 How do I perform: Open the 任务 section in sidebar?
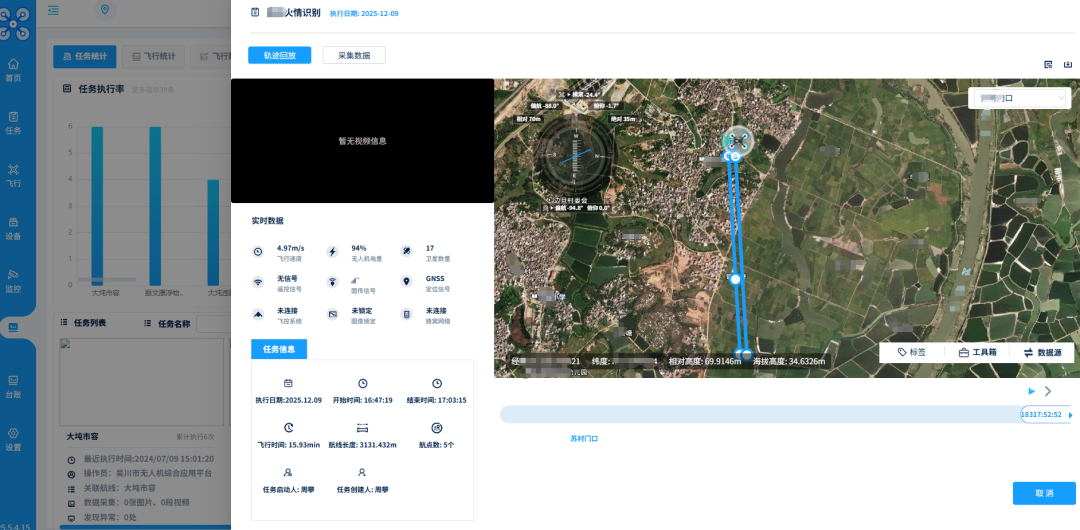(13, 123)
